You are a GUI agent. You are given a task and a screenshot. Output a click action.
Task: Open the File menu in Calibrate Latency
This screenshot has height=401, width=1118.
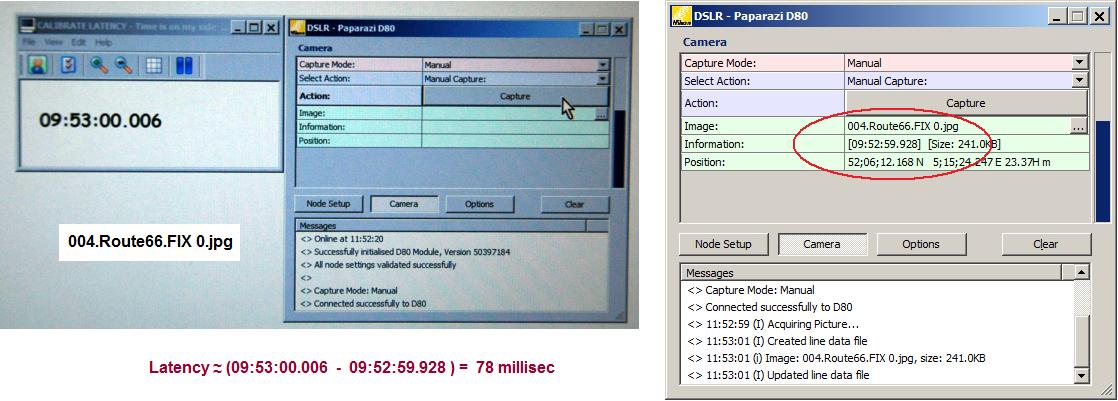tap(29, 43)
